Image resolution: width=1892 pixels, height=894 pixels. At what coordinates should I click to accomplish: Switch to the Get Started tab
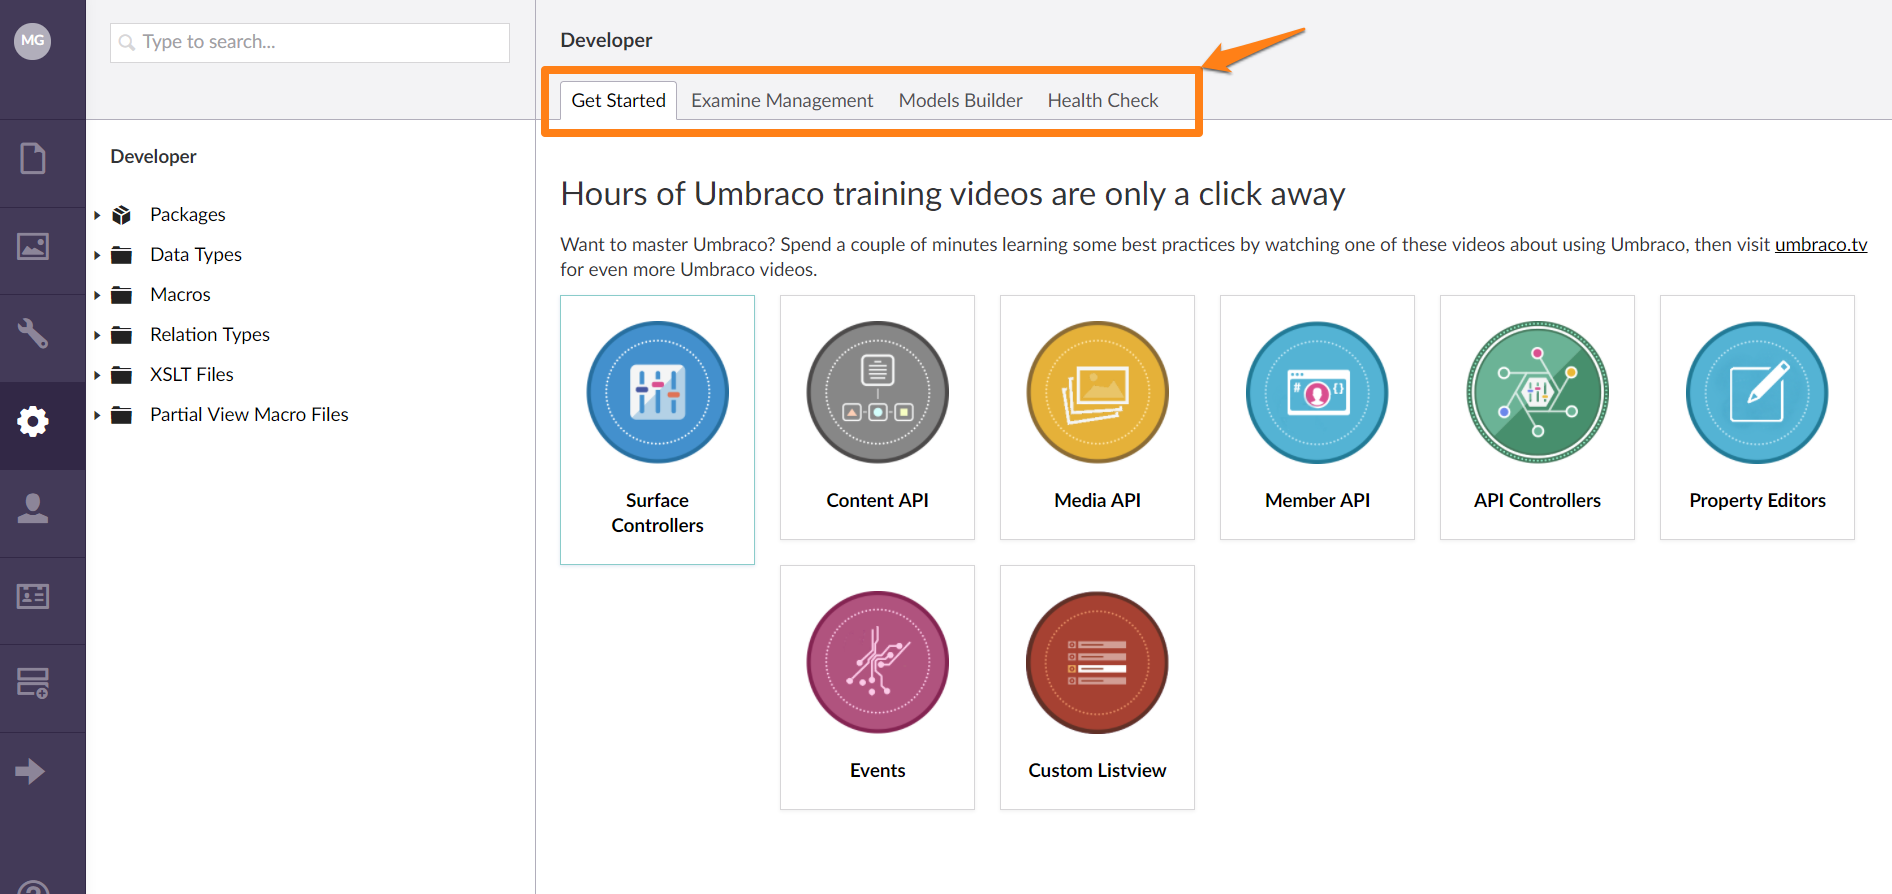618,100
